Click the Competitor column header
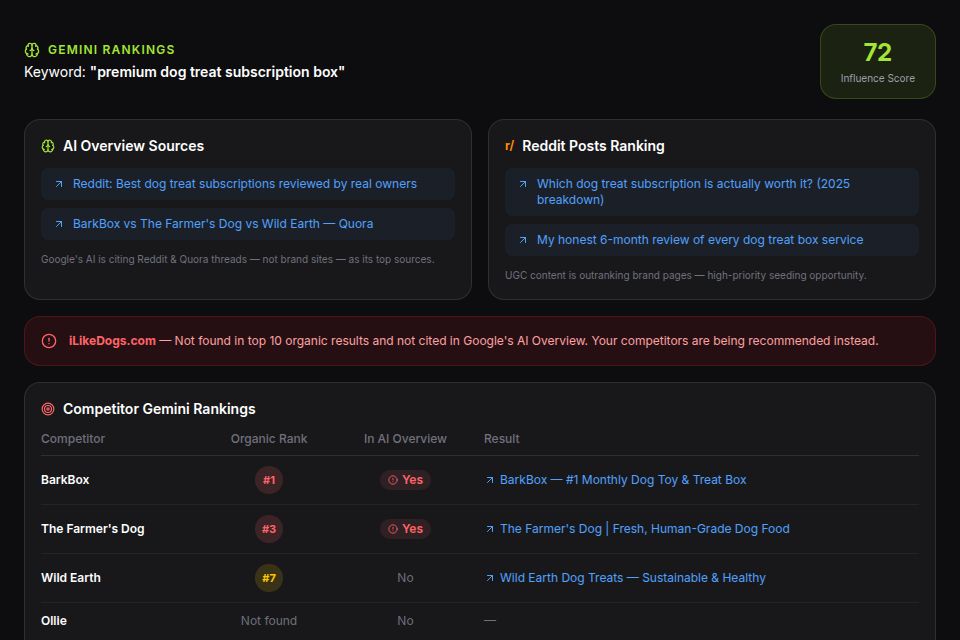 click(x=73, y=439)
